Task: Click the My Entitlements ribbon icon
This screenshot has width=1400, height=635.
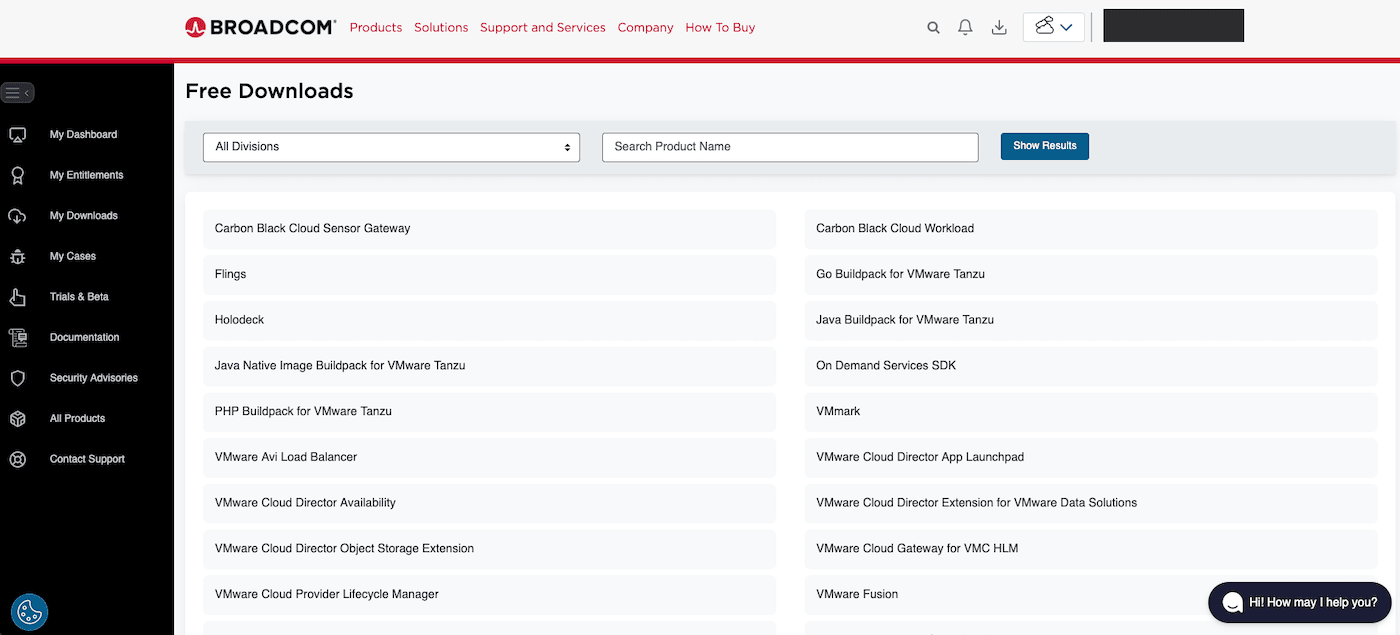Action: tap(17, 176)
